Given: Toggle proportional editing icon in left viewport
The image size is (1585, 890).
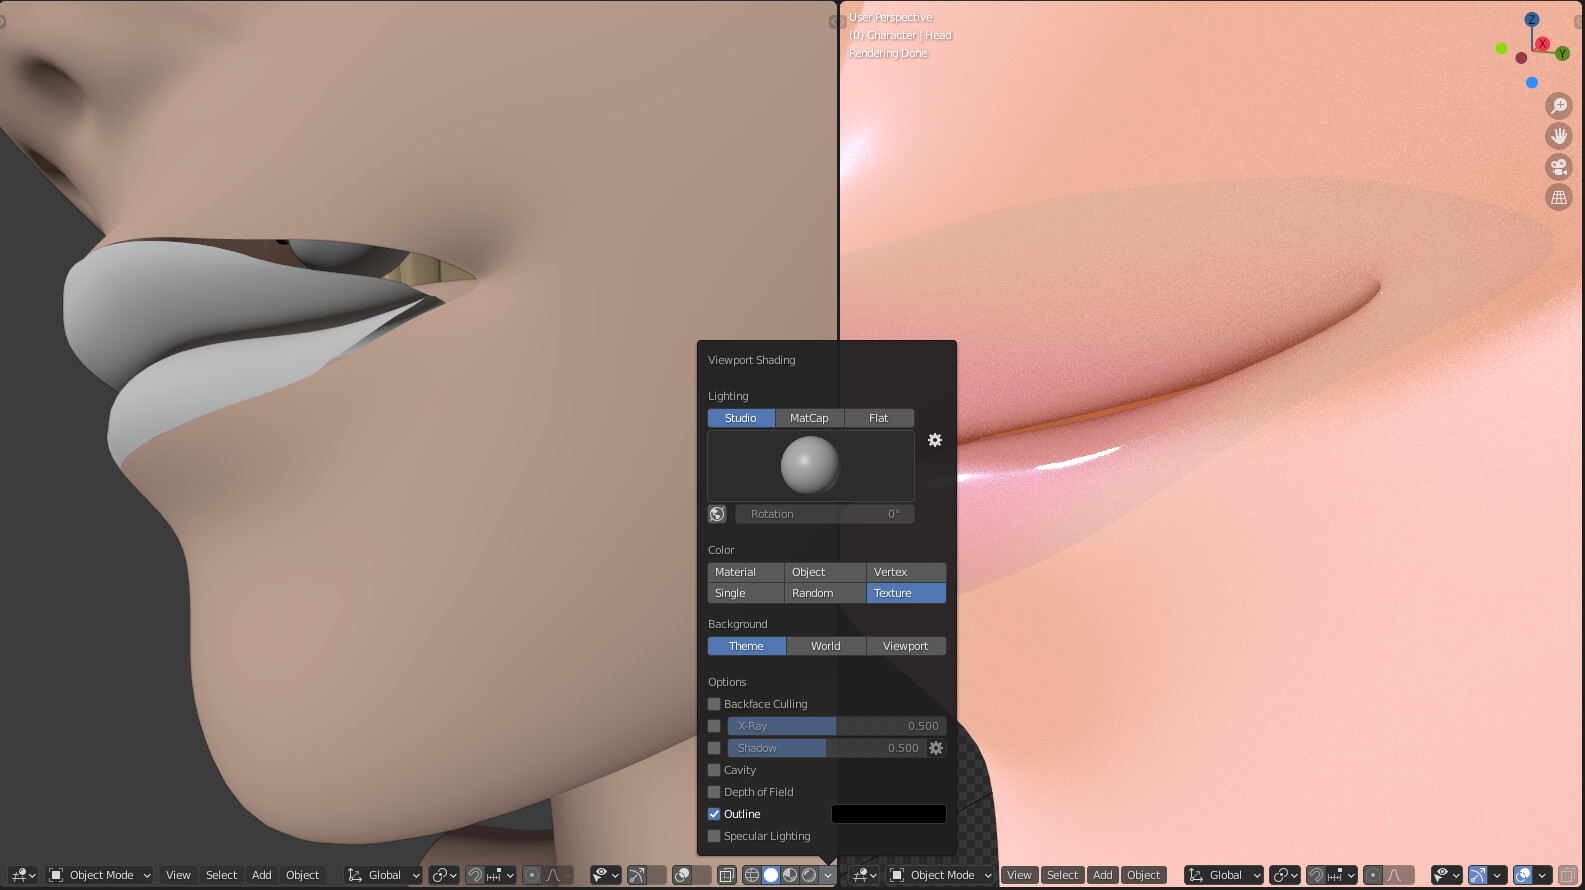Looking at the screenshot, I should [532, 875].
